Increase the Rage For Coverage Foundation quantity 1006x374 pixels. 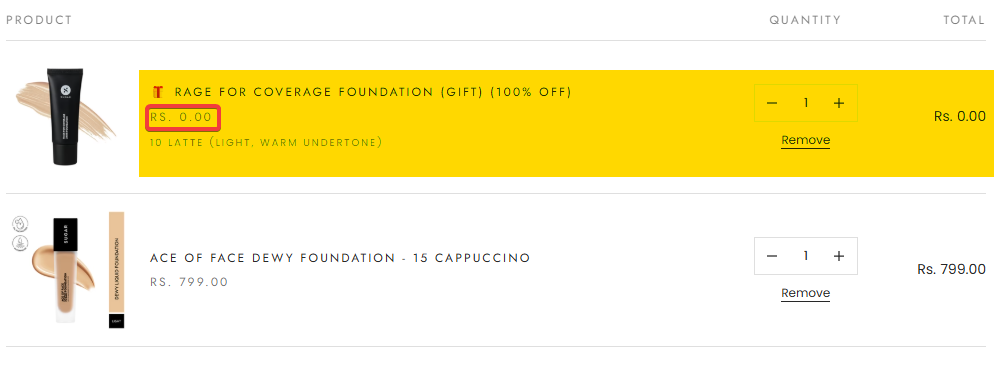point(839,103)
